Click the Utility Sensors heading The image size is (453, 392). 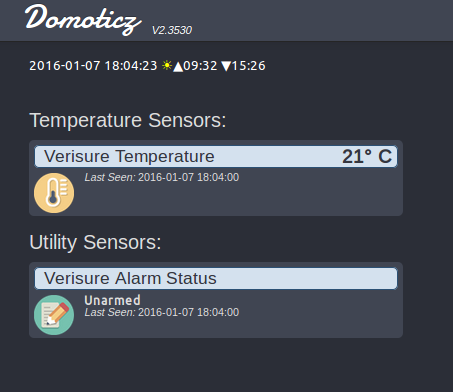[x=95, y=242]
